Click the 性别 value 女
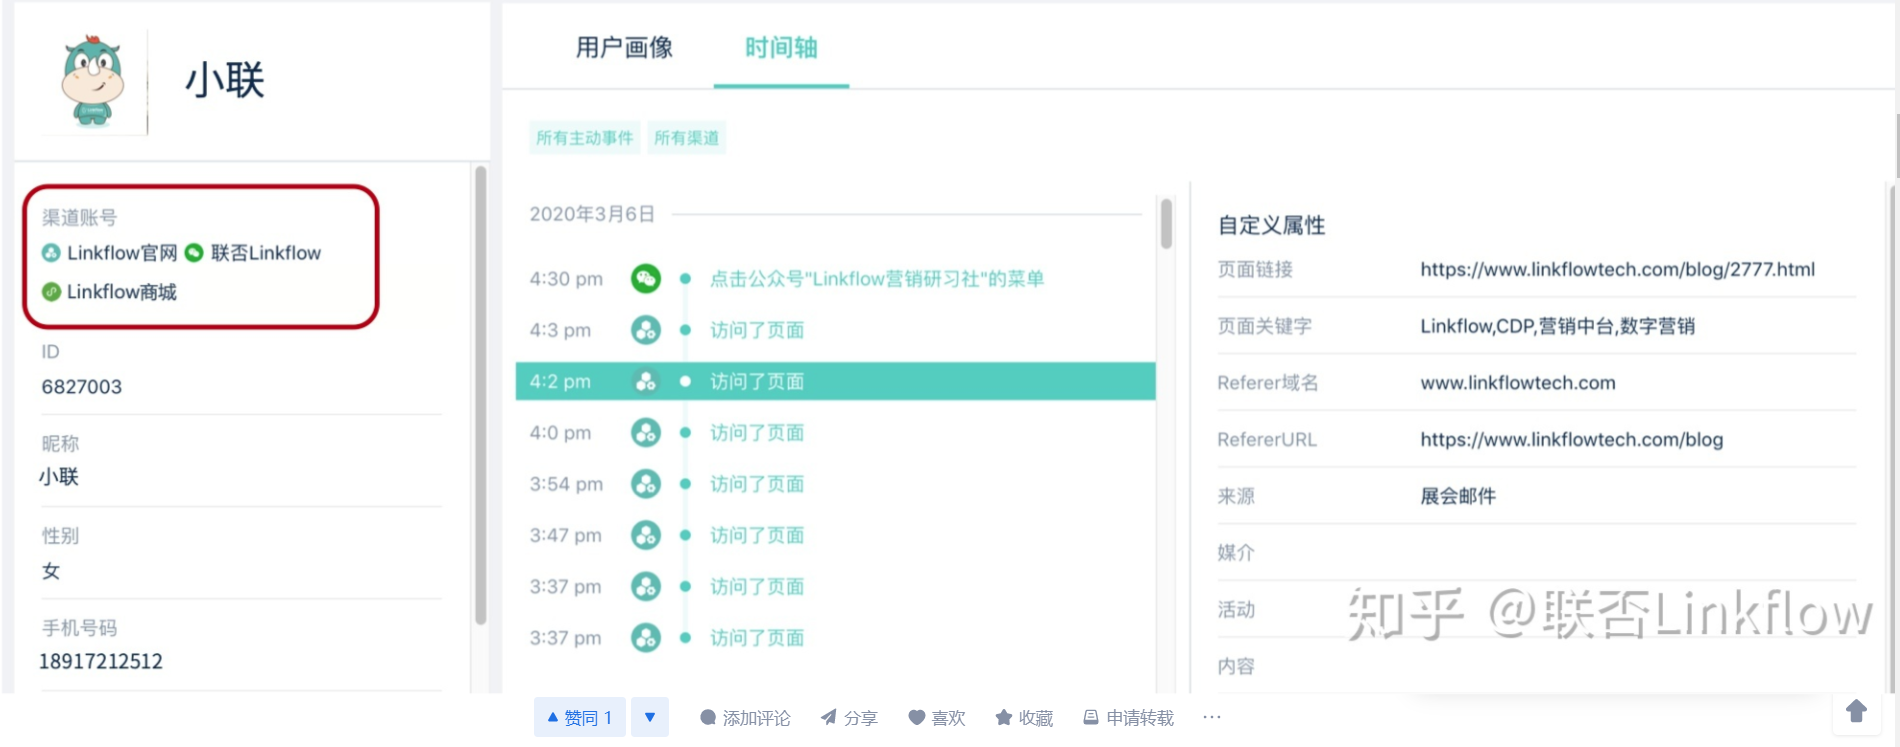 tap(51, 571)
